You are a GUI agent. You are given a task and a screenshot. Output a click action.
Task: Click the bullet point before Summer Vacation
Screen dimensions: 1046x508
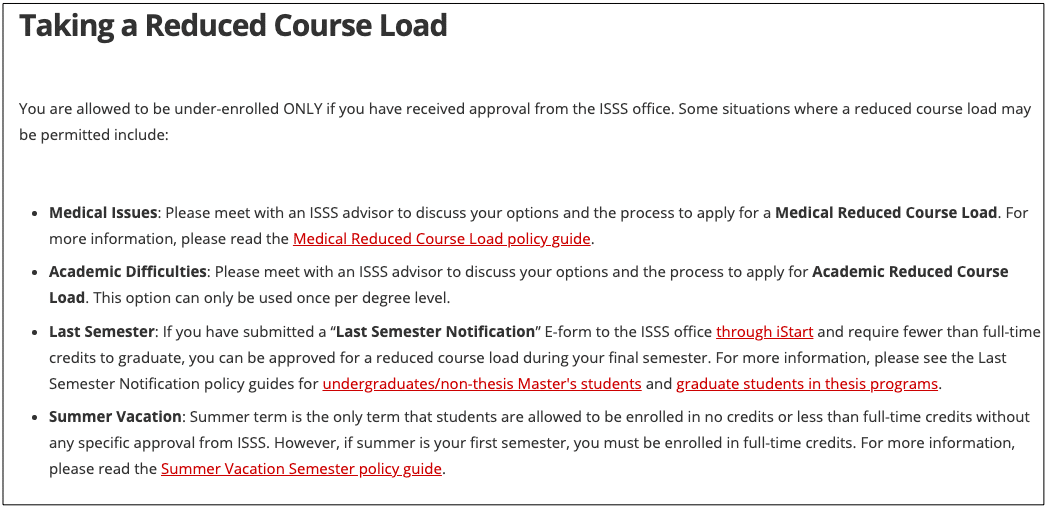point(34,417)
